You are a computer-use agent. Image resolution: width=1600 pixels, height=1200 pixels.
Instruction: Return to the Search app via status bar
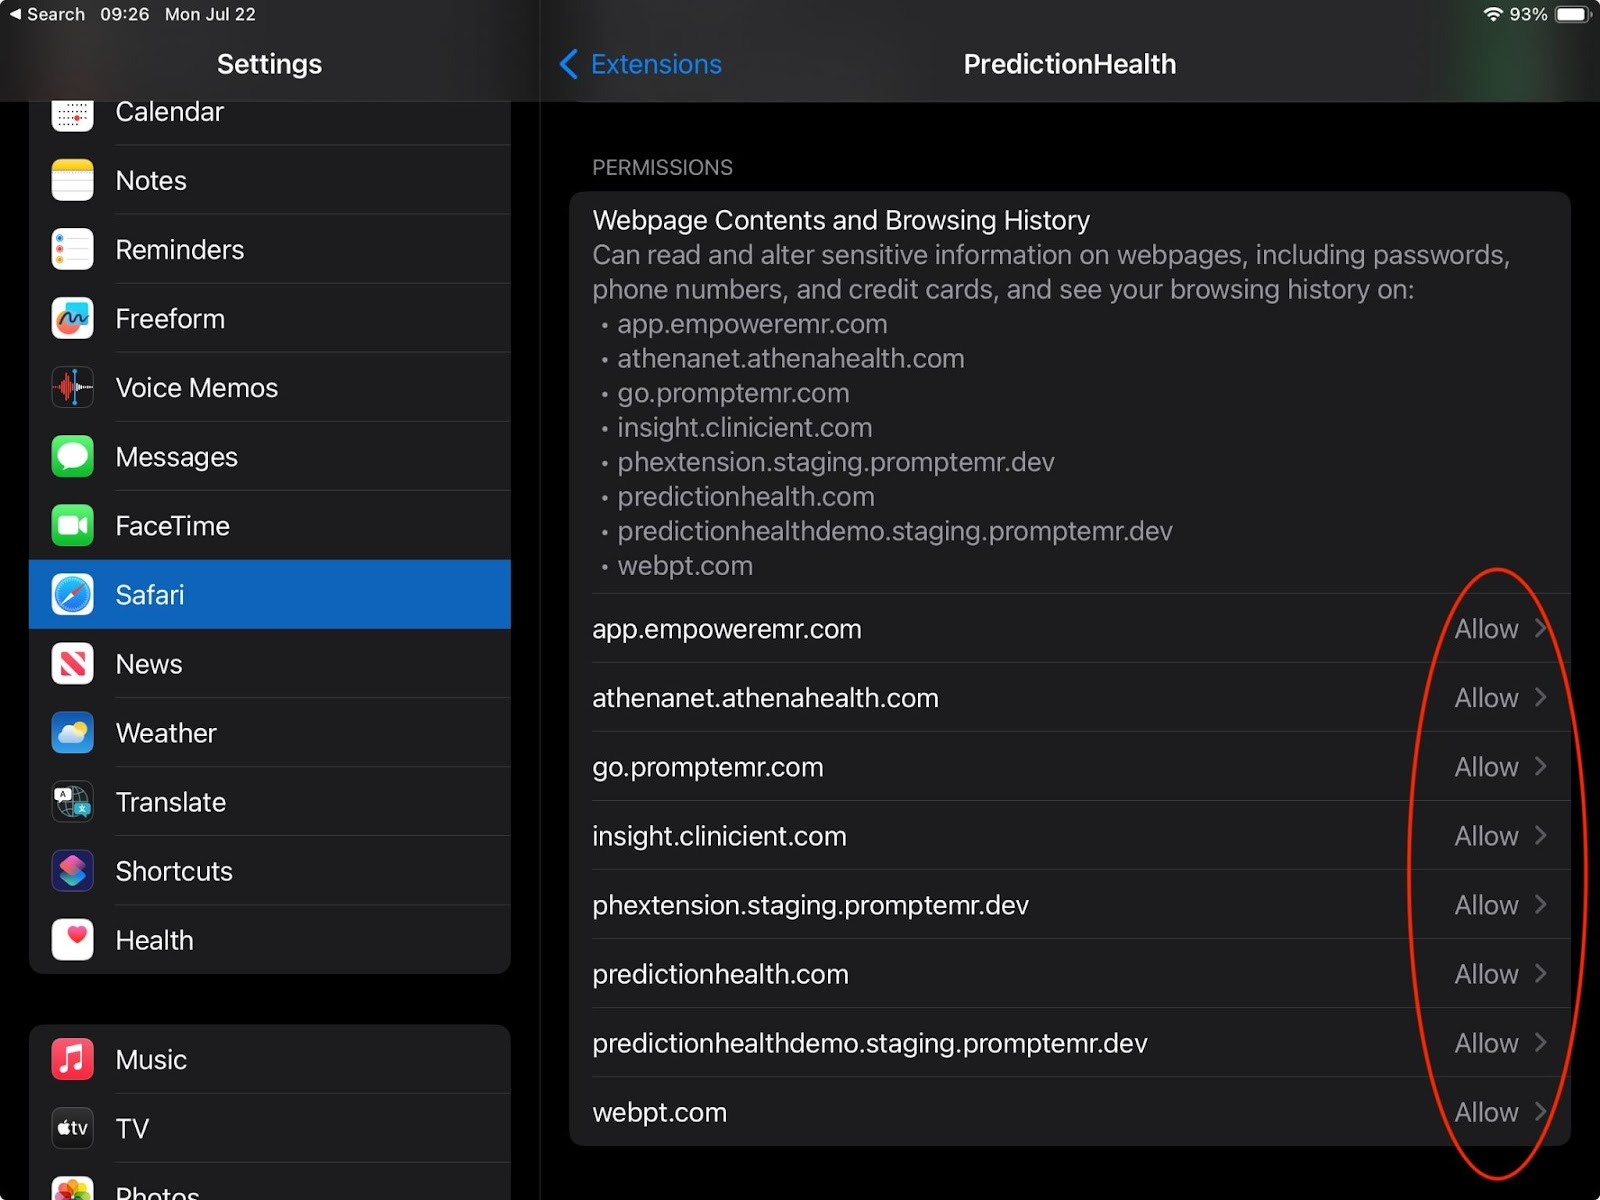pyautogui.click(x=47, y=14)
